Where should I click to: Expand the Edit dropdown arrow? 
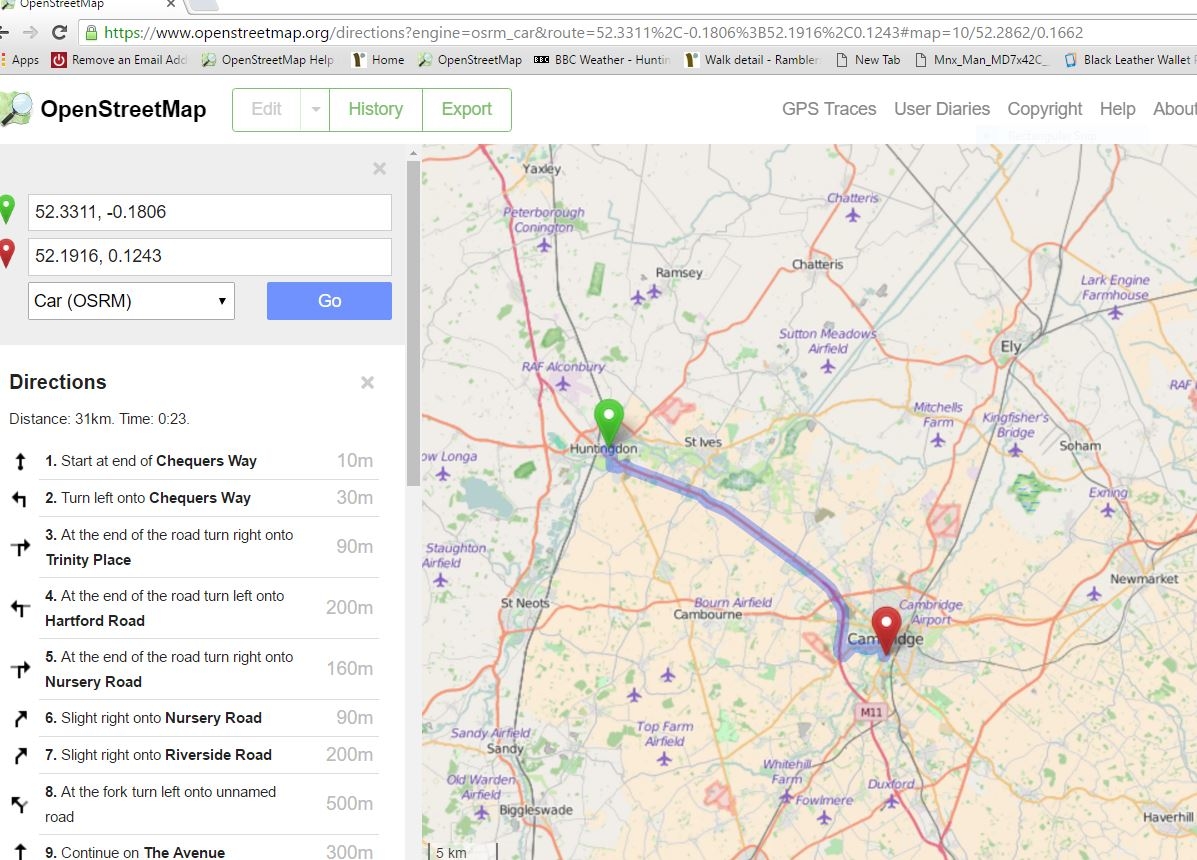point(315,109)
